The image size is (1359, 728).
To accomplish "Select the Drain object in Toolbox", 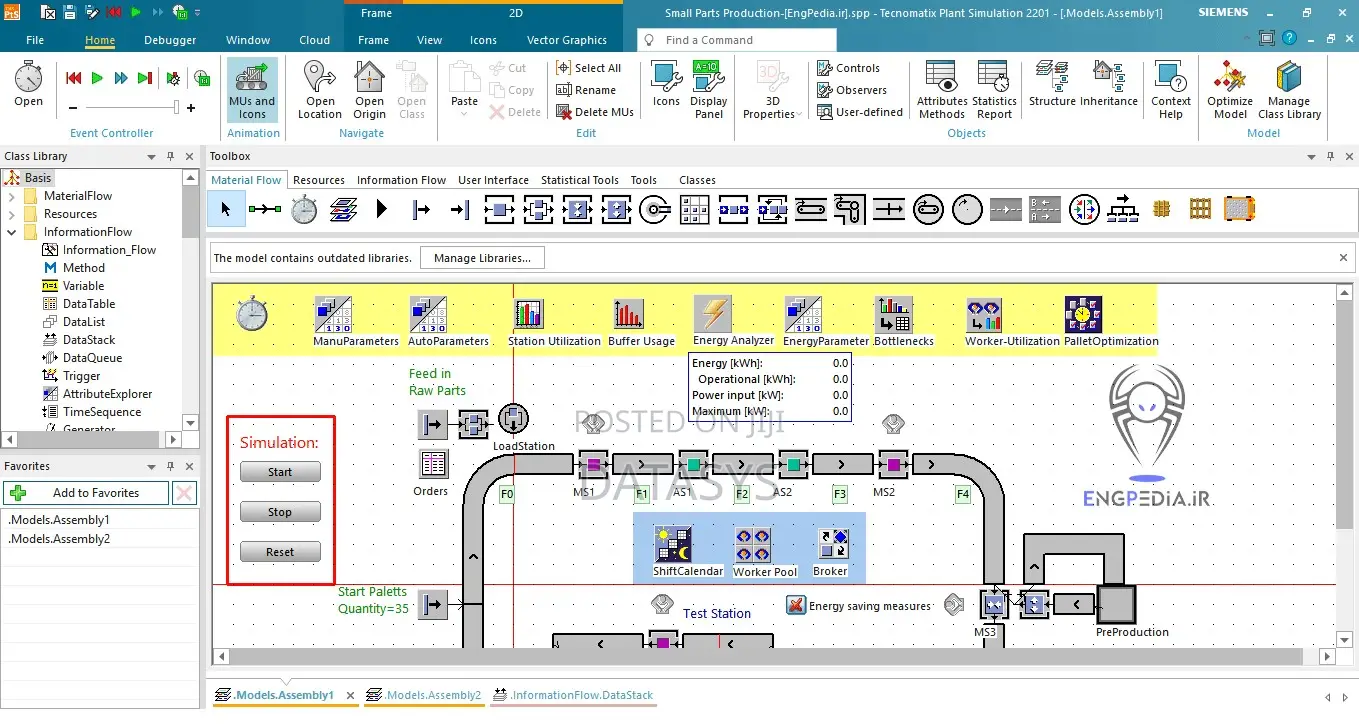I will click(x=460, y=209).
